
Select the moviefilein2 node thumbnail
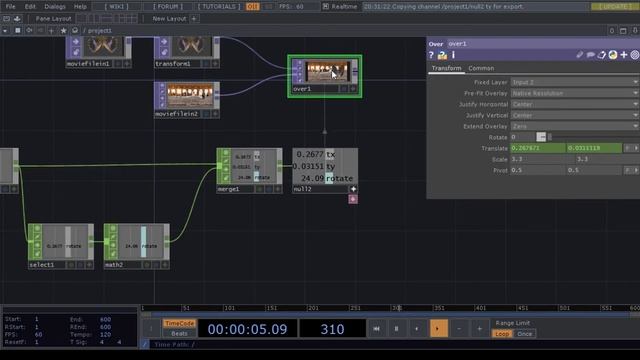pos(190,96)
